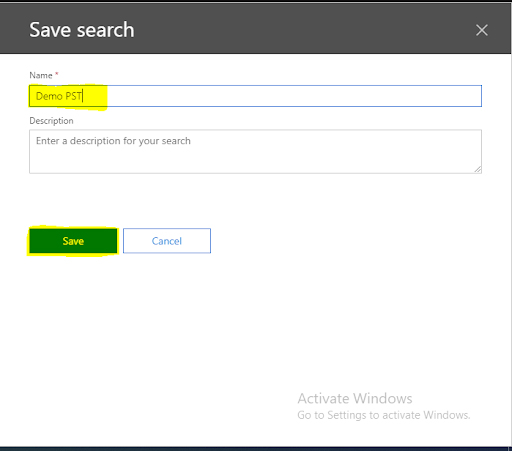This screenshot has width=512, height=451.
Task: Click 'Go to Settings to activate Windows' text
Action: pyautogui.click(x=384, y=415)
